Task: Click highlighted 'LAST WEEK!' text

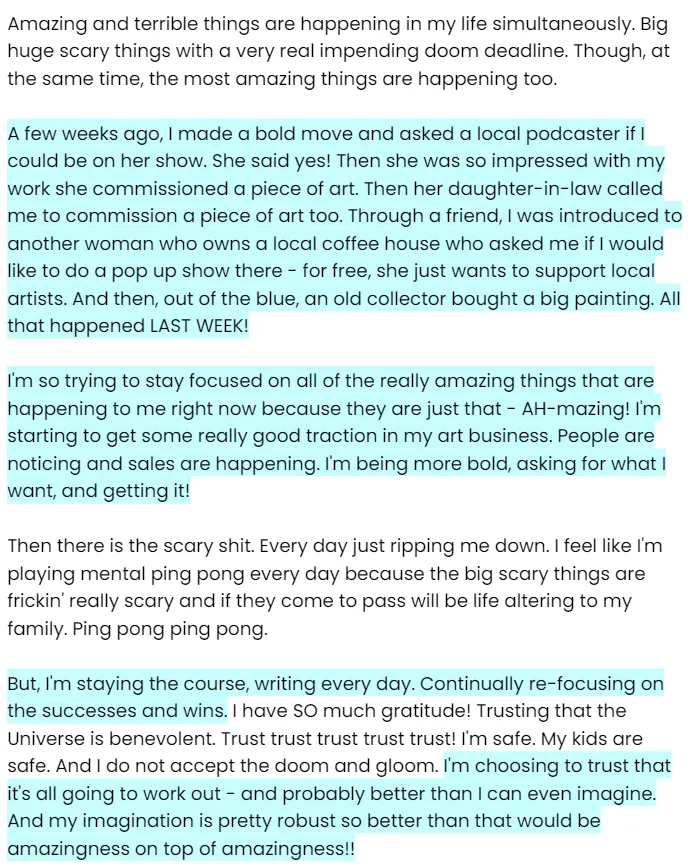Action: coord(199,326)
